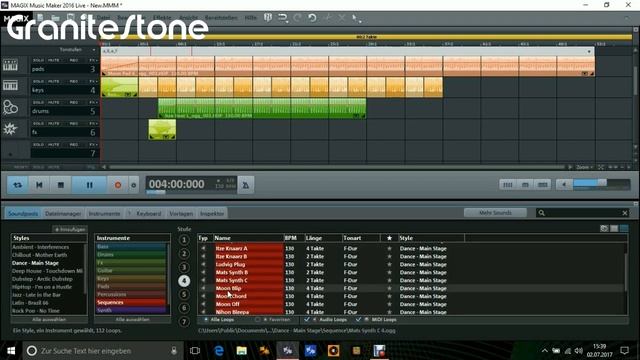Image resolution: width=640 pixels, height=360 pixels.
Task: Toggle REC on the fx track
Action: point(74,123)
